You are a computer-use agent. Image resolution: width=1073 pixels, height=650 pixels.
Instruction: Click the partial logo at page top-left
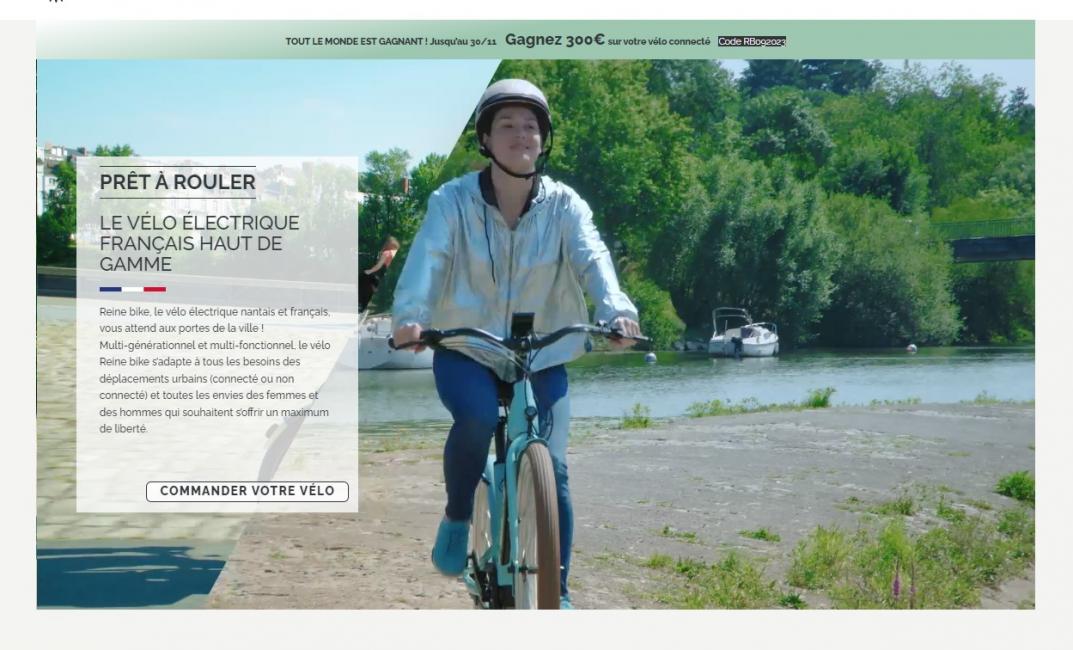57,1
